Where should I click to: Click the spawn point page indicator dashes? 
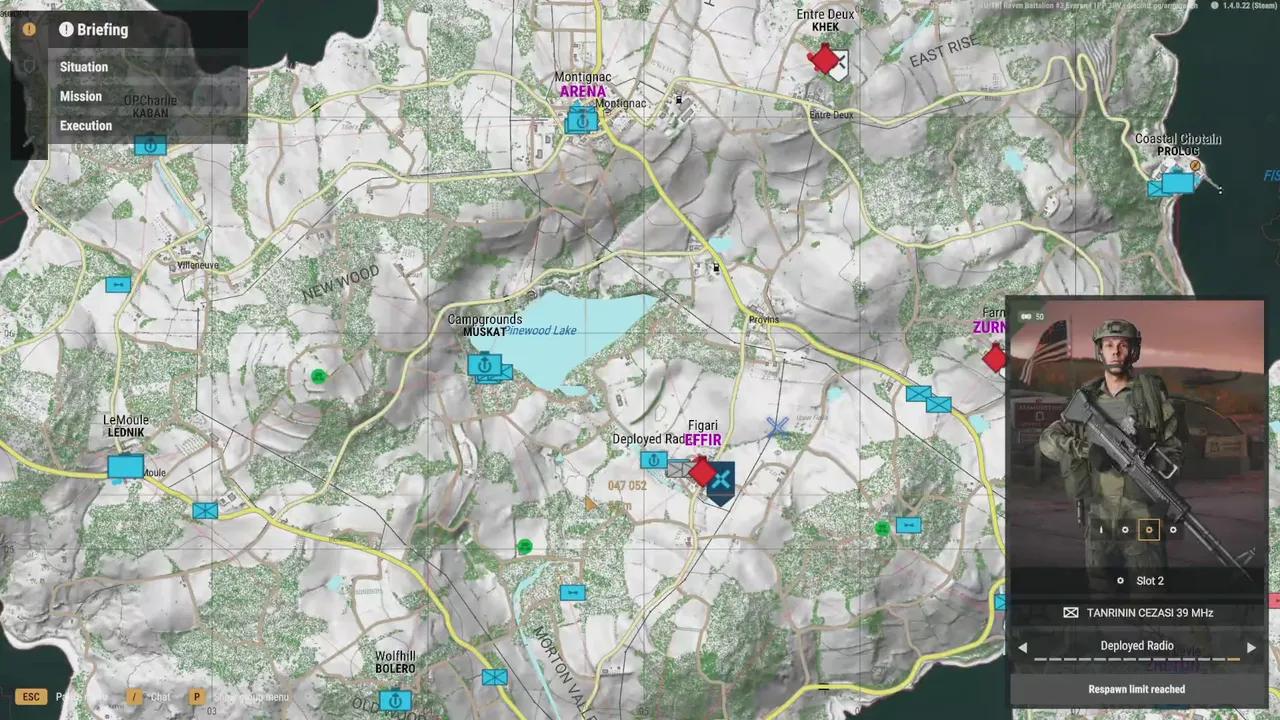1137,660
